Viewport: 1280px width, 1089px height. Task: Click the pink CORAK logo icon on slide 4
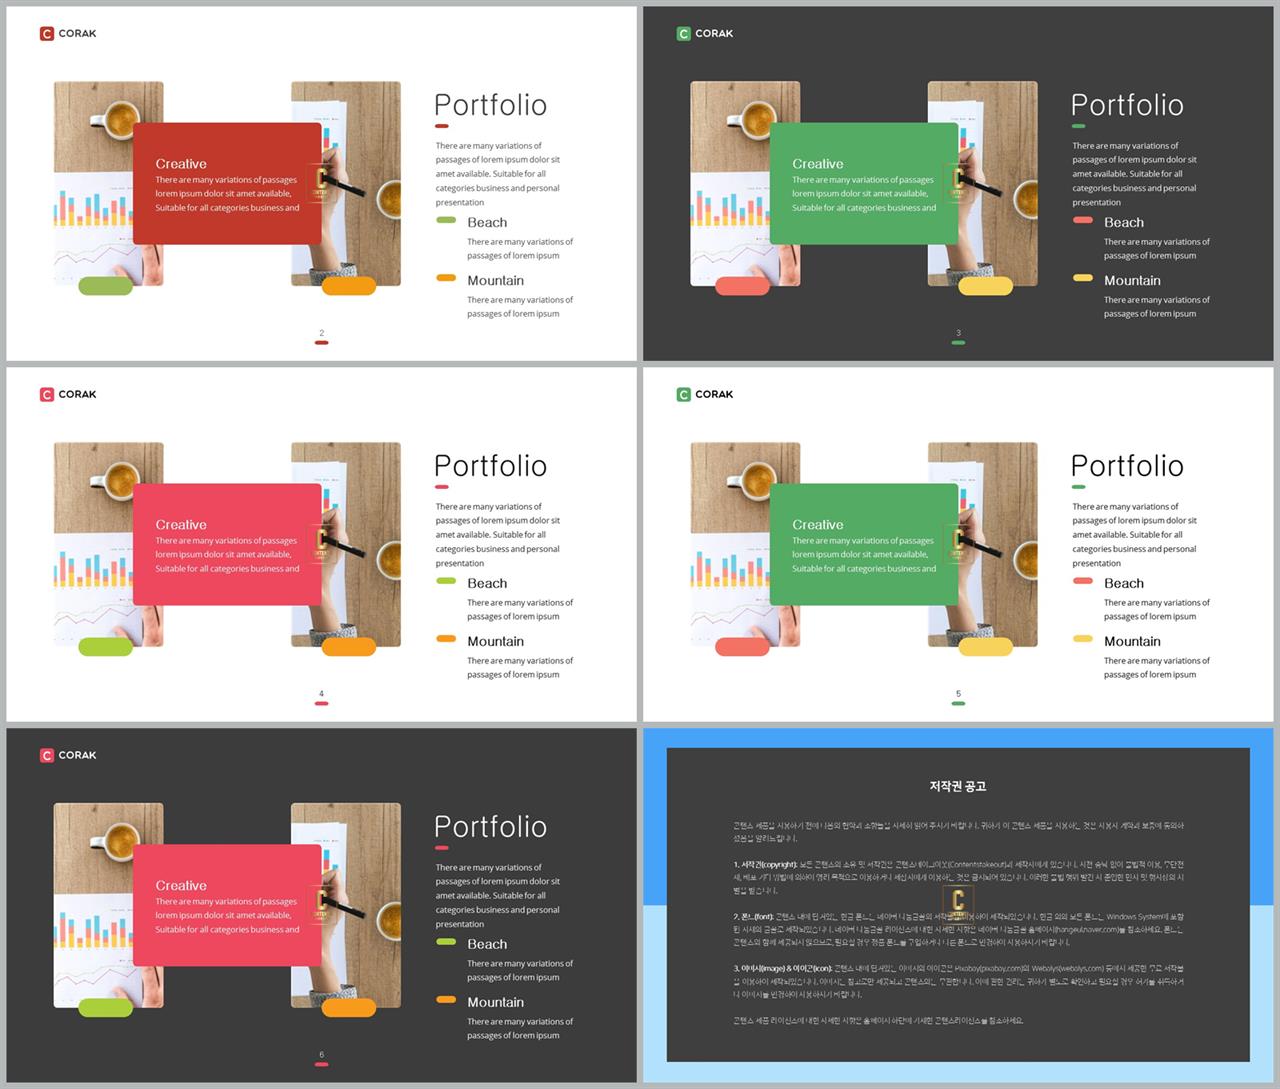pyautogui.click(x=46, y=394)
